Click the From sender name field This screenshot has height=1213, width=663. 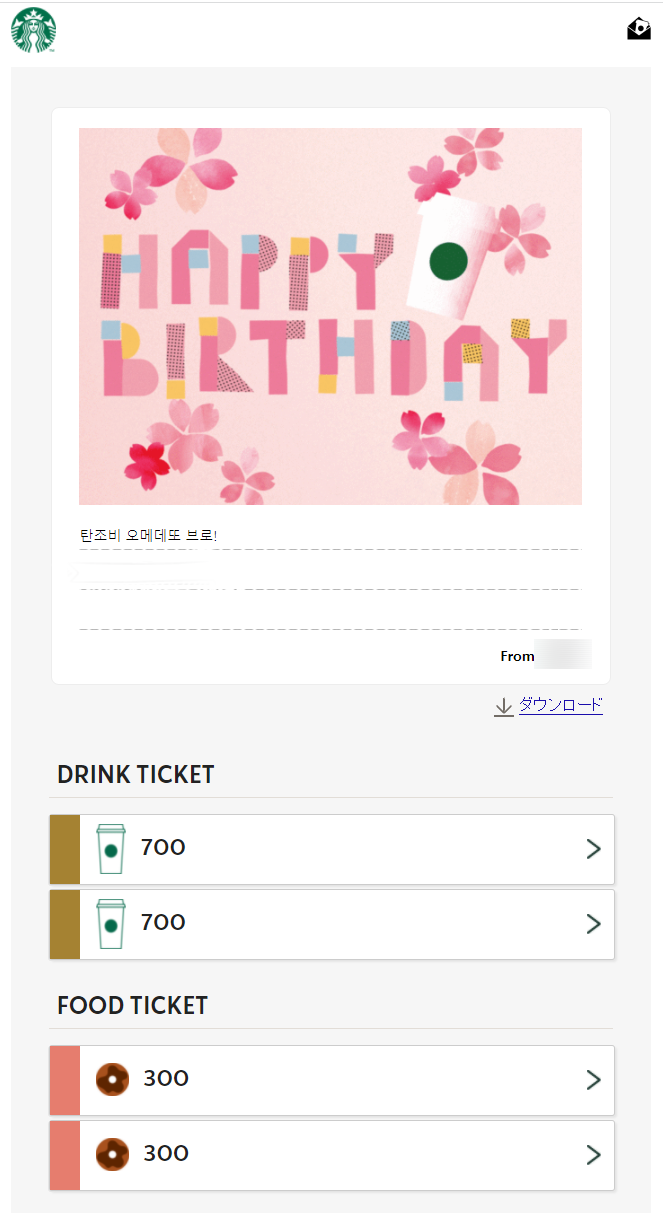coord(562,654)
